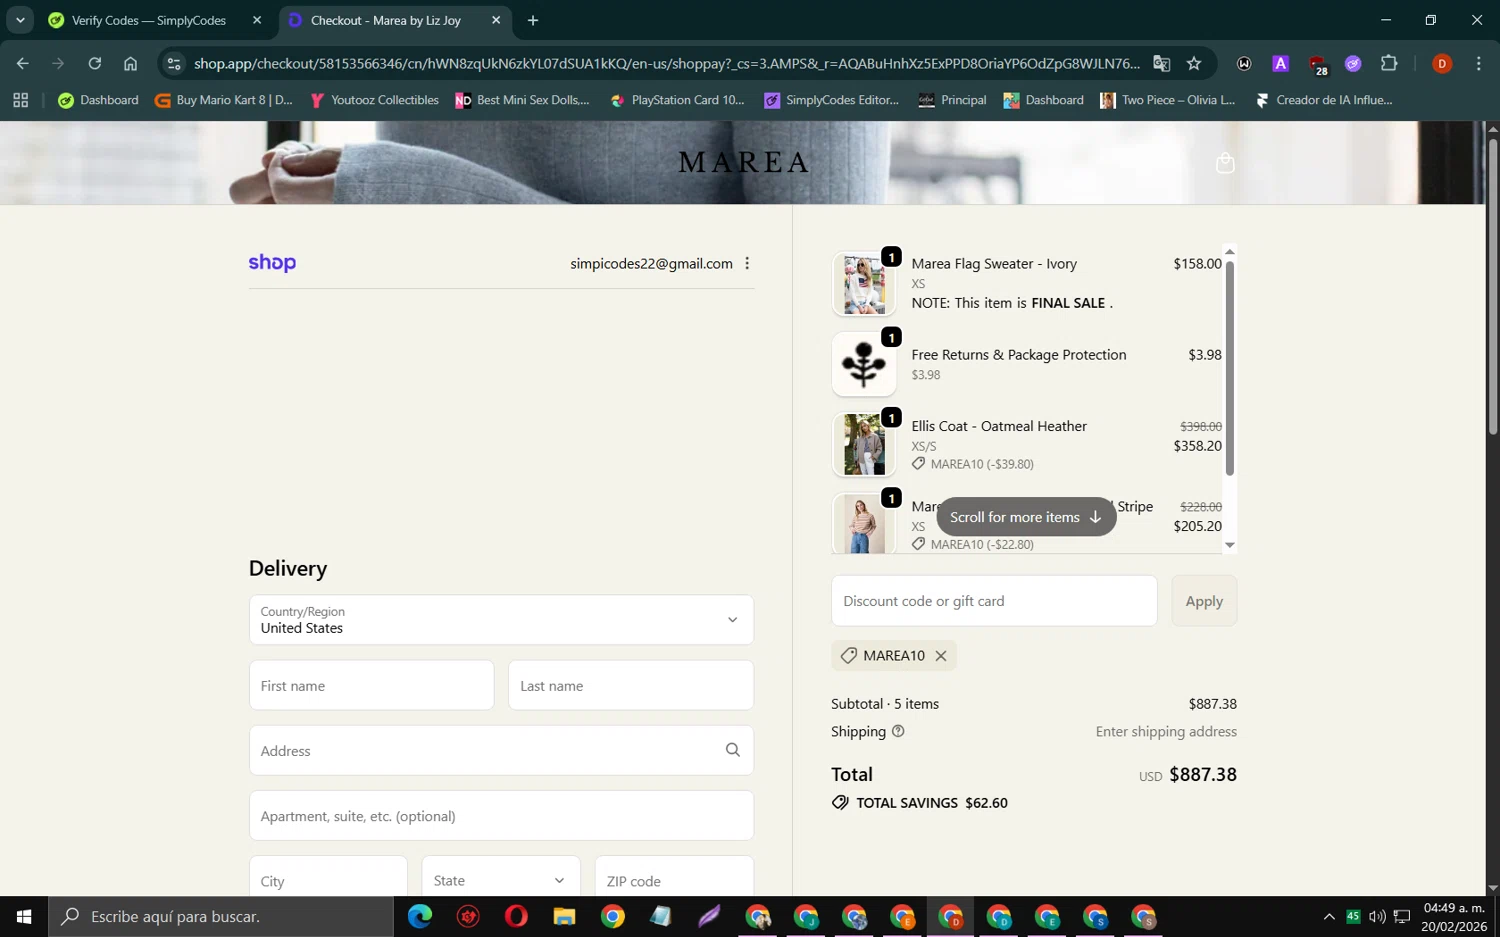Open Opera browser from taskbar
The width and height of the screenshot is (1500, 937).
(516, 916)
